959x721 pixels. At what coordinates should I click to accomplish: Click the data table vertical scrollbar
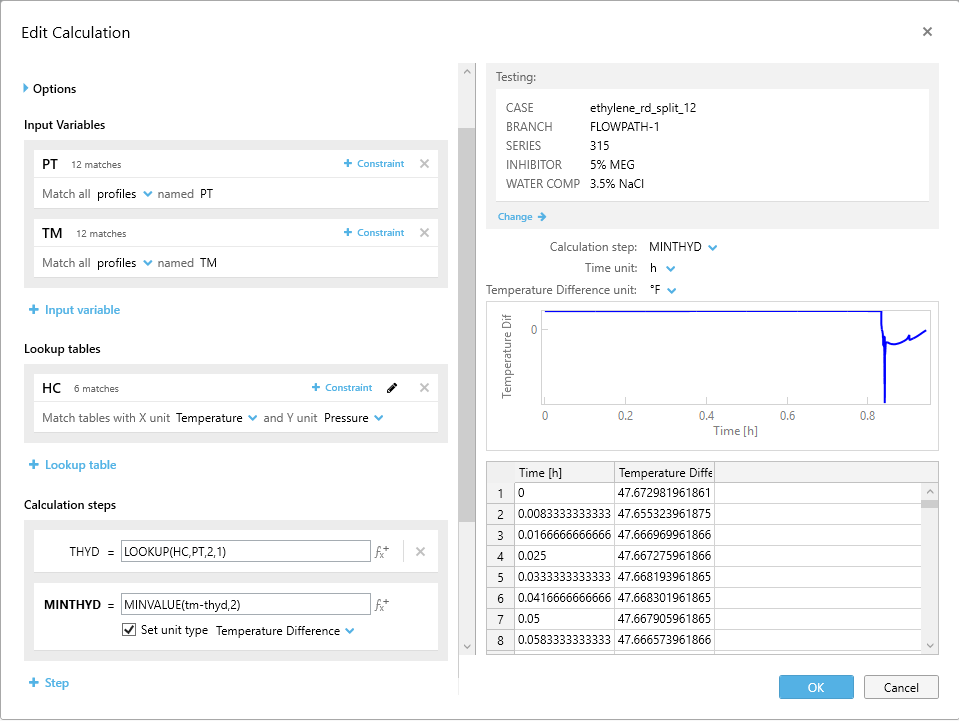929,570
